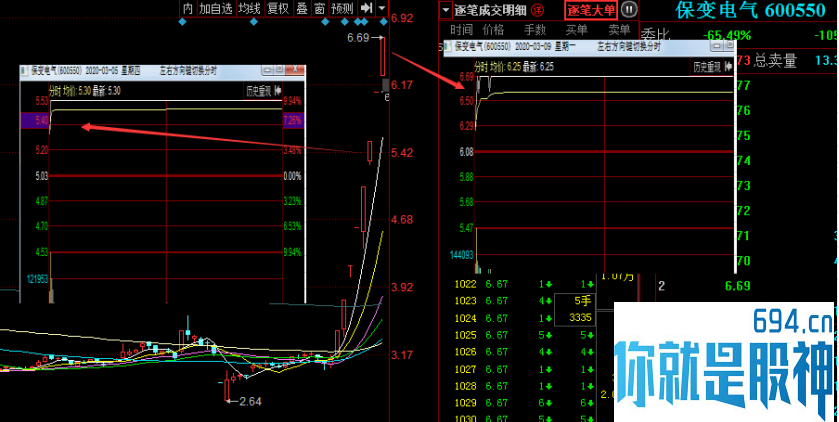Click the 5手 tooltip value

[582, 301]
